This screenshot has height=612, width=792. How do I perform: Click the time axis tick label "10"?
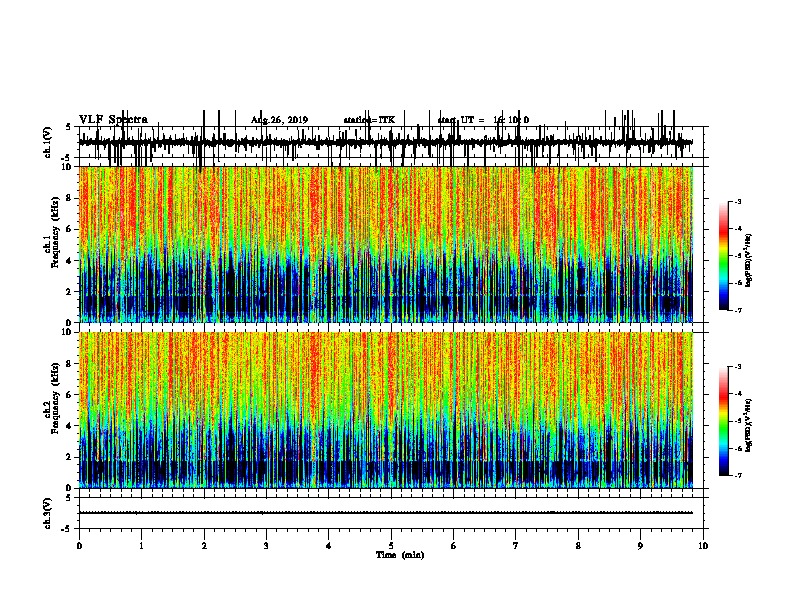(x=703, y=546)
